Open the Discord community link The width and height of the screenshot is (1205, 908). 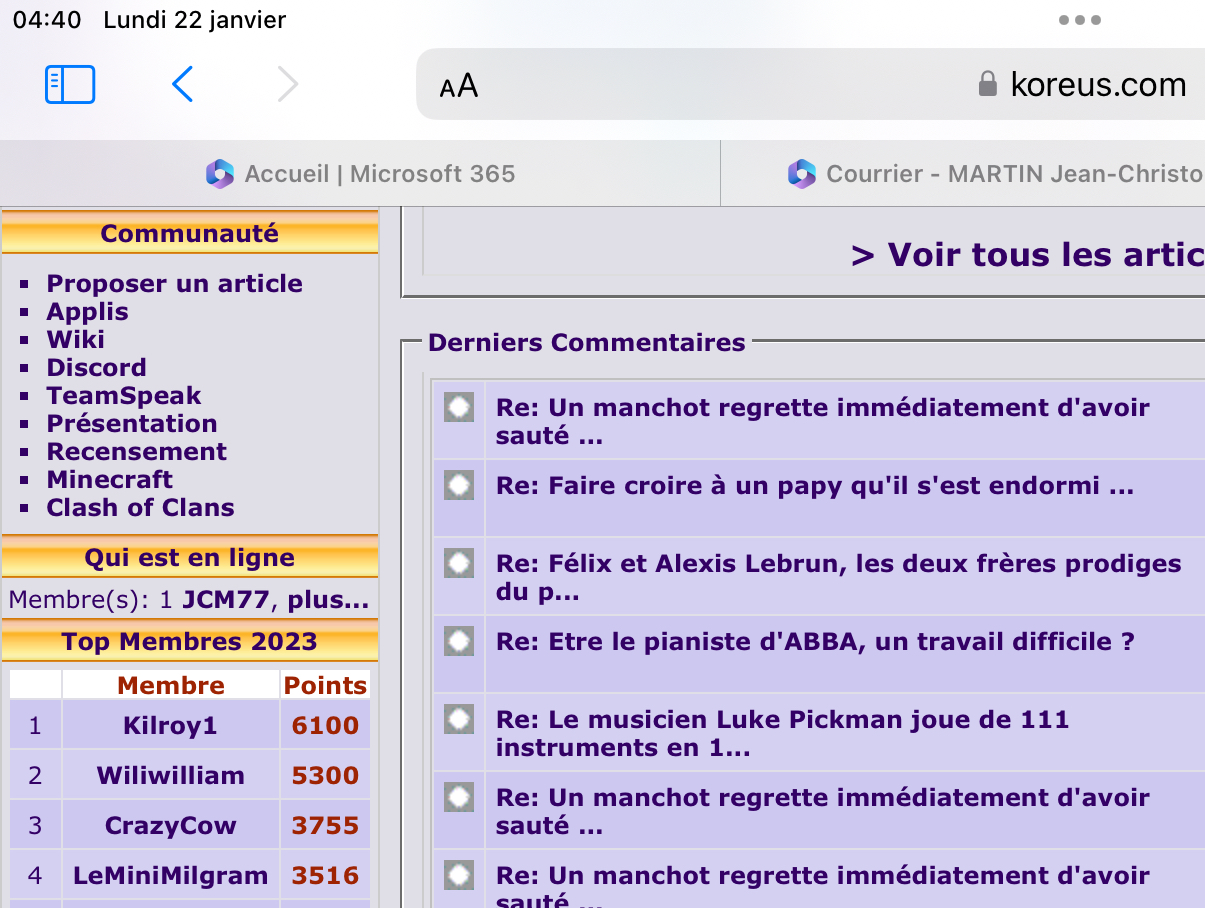tap(96, 368)
